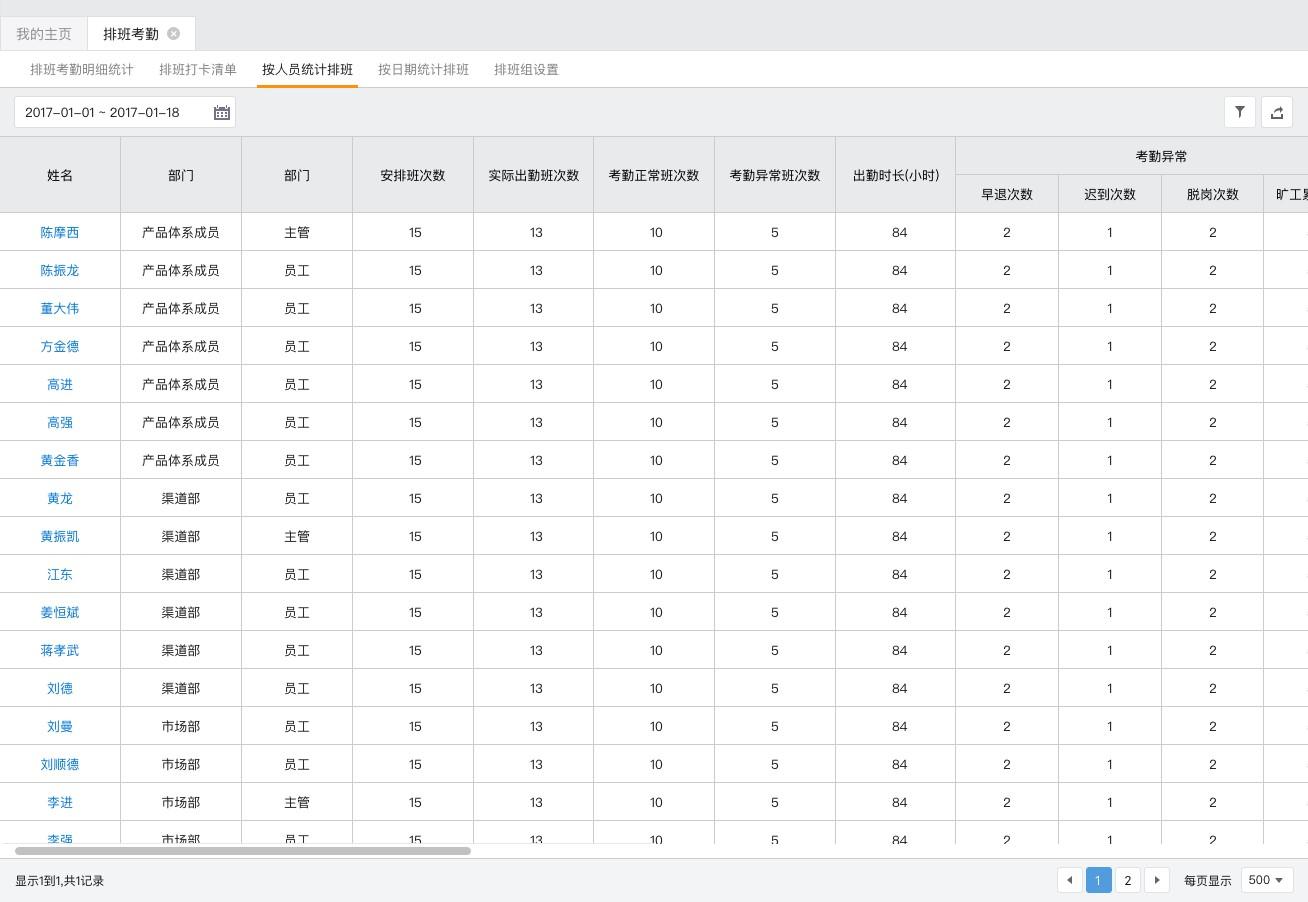
Task: Open the calendar date picker icon
Action: pos(222,113)
